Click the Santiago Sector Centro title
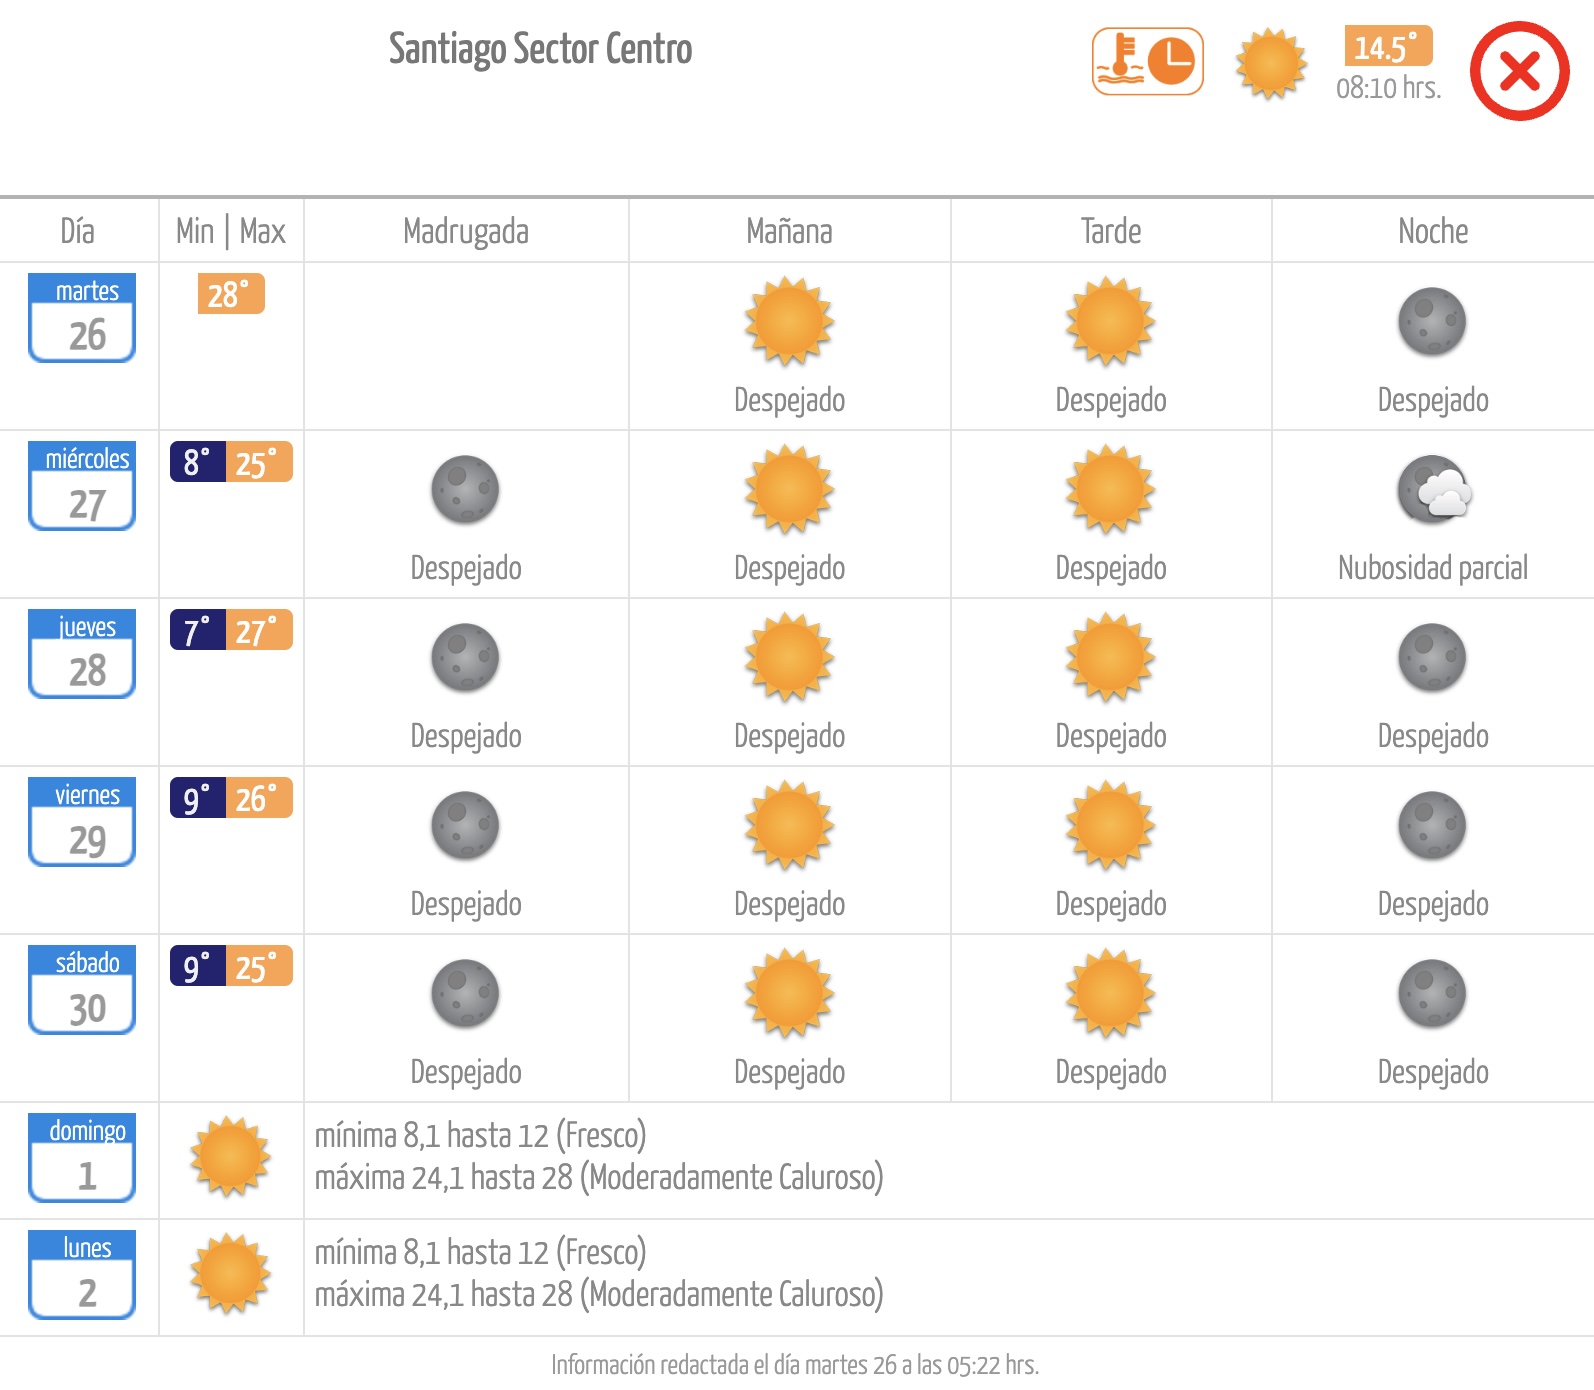The width and height of the screenshot is (1594, 1390). [540, 49]
